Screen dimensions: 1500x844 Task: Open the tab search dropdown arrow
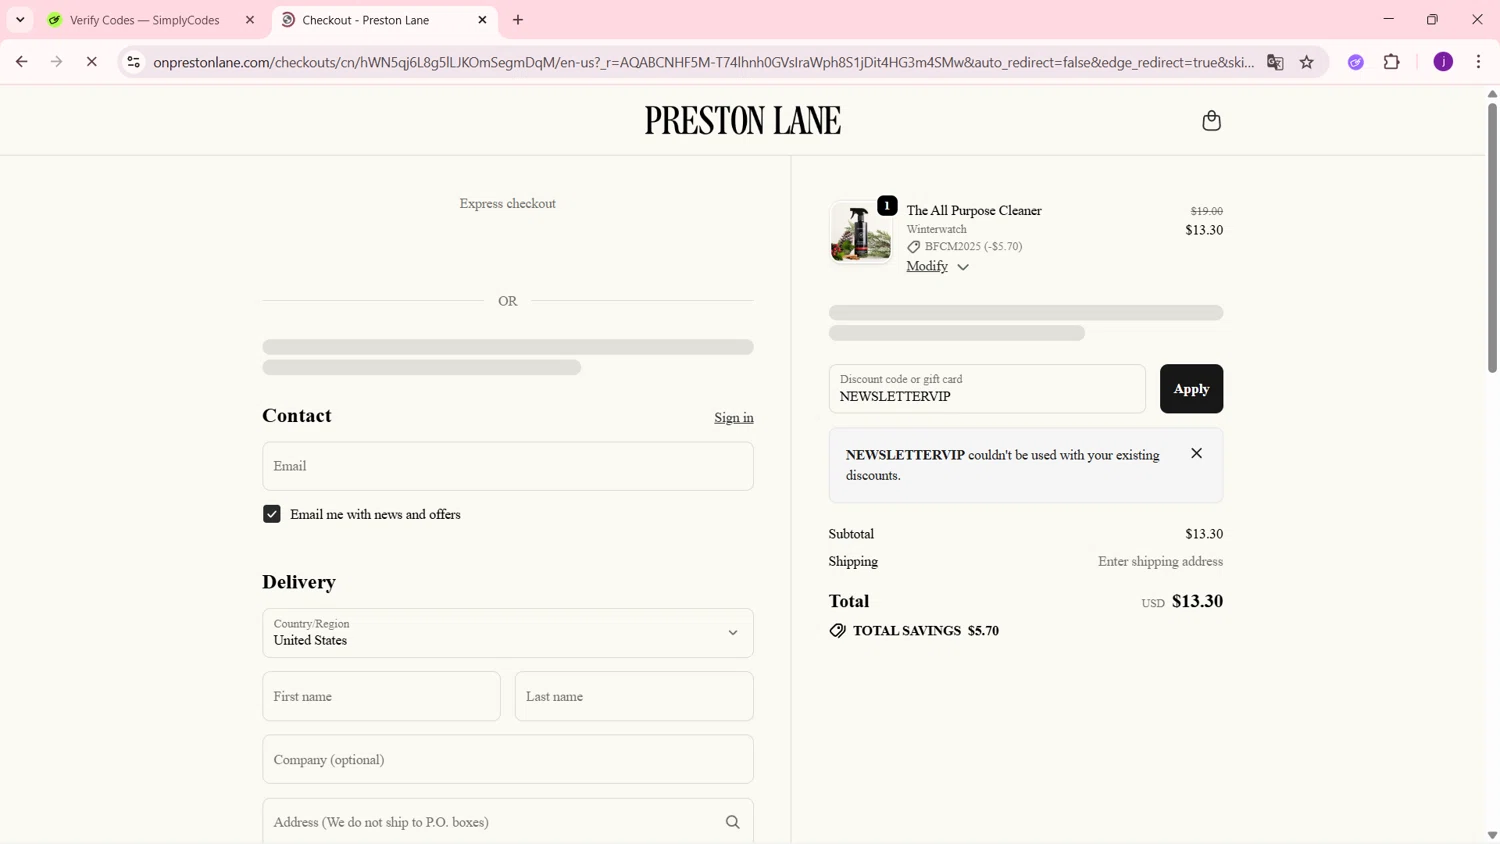click(x=20, y=20)
